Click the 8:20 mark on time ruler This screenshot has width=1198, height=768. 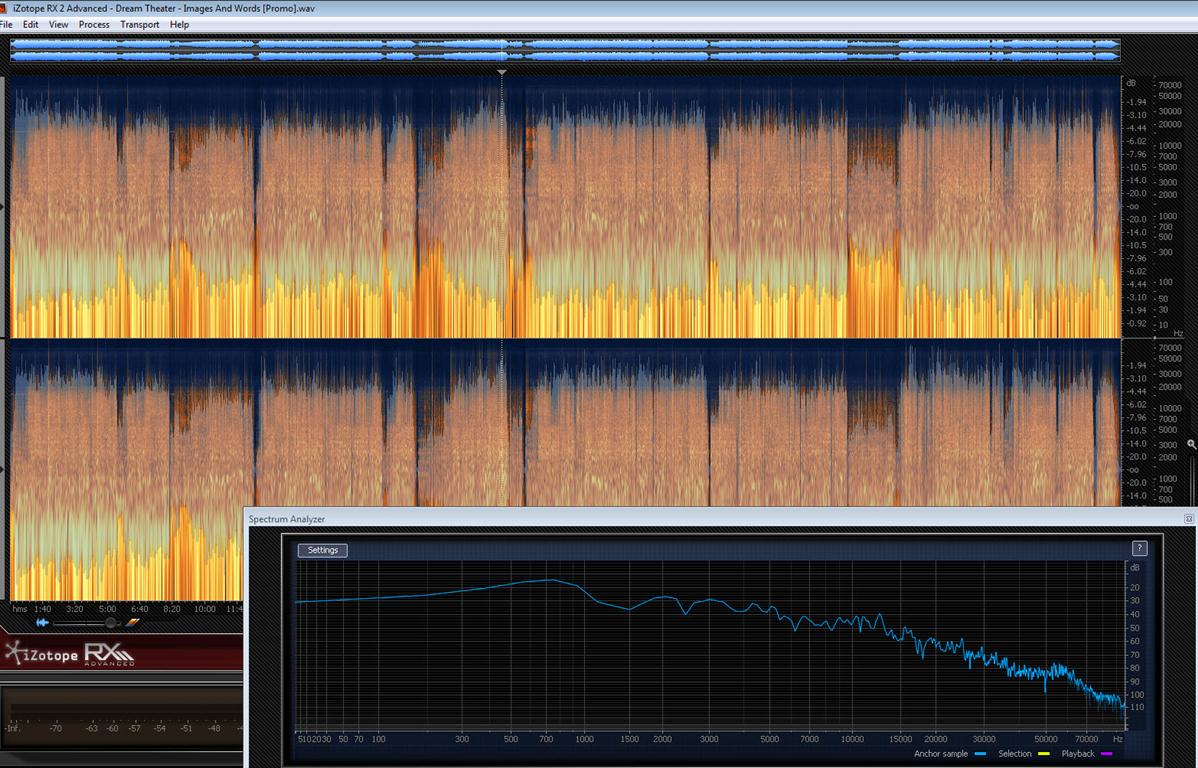click(x=172, y=609)
